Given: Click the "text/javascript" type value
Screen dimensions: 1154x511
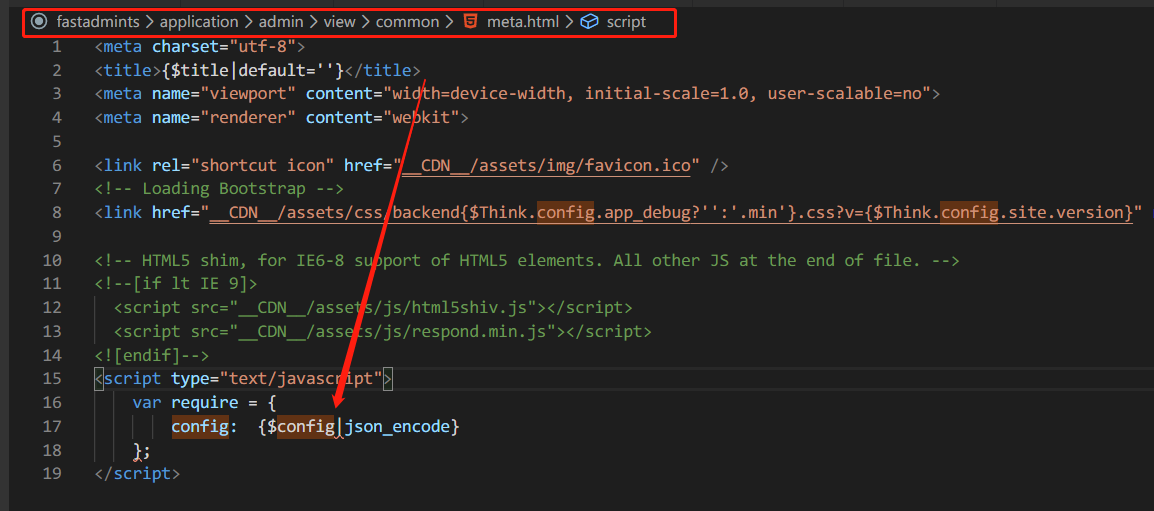Looking at the screenshot, I should coord(300,379).
